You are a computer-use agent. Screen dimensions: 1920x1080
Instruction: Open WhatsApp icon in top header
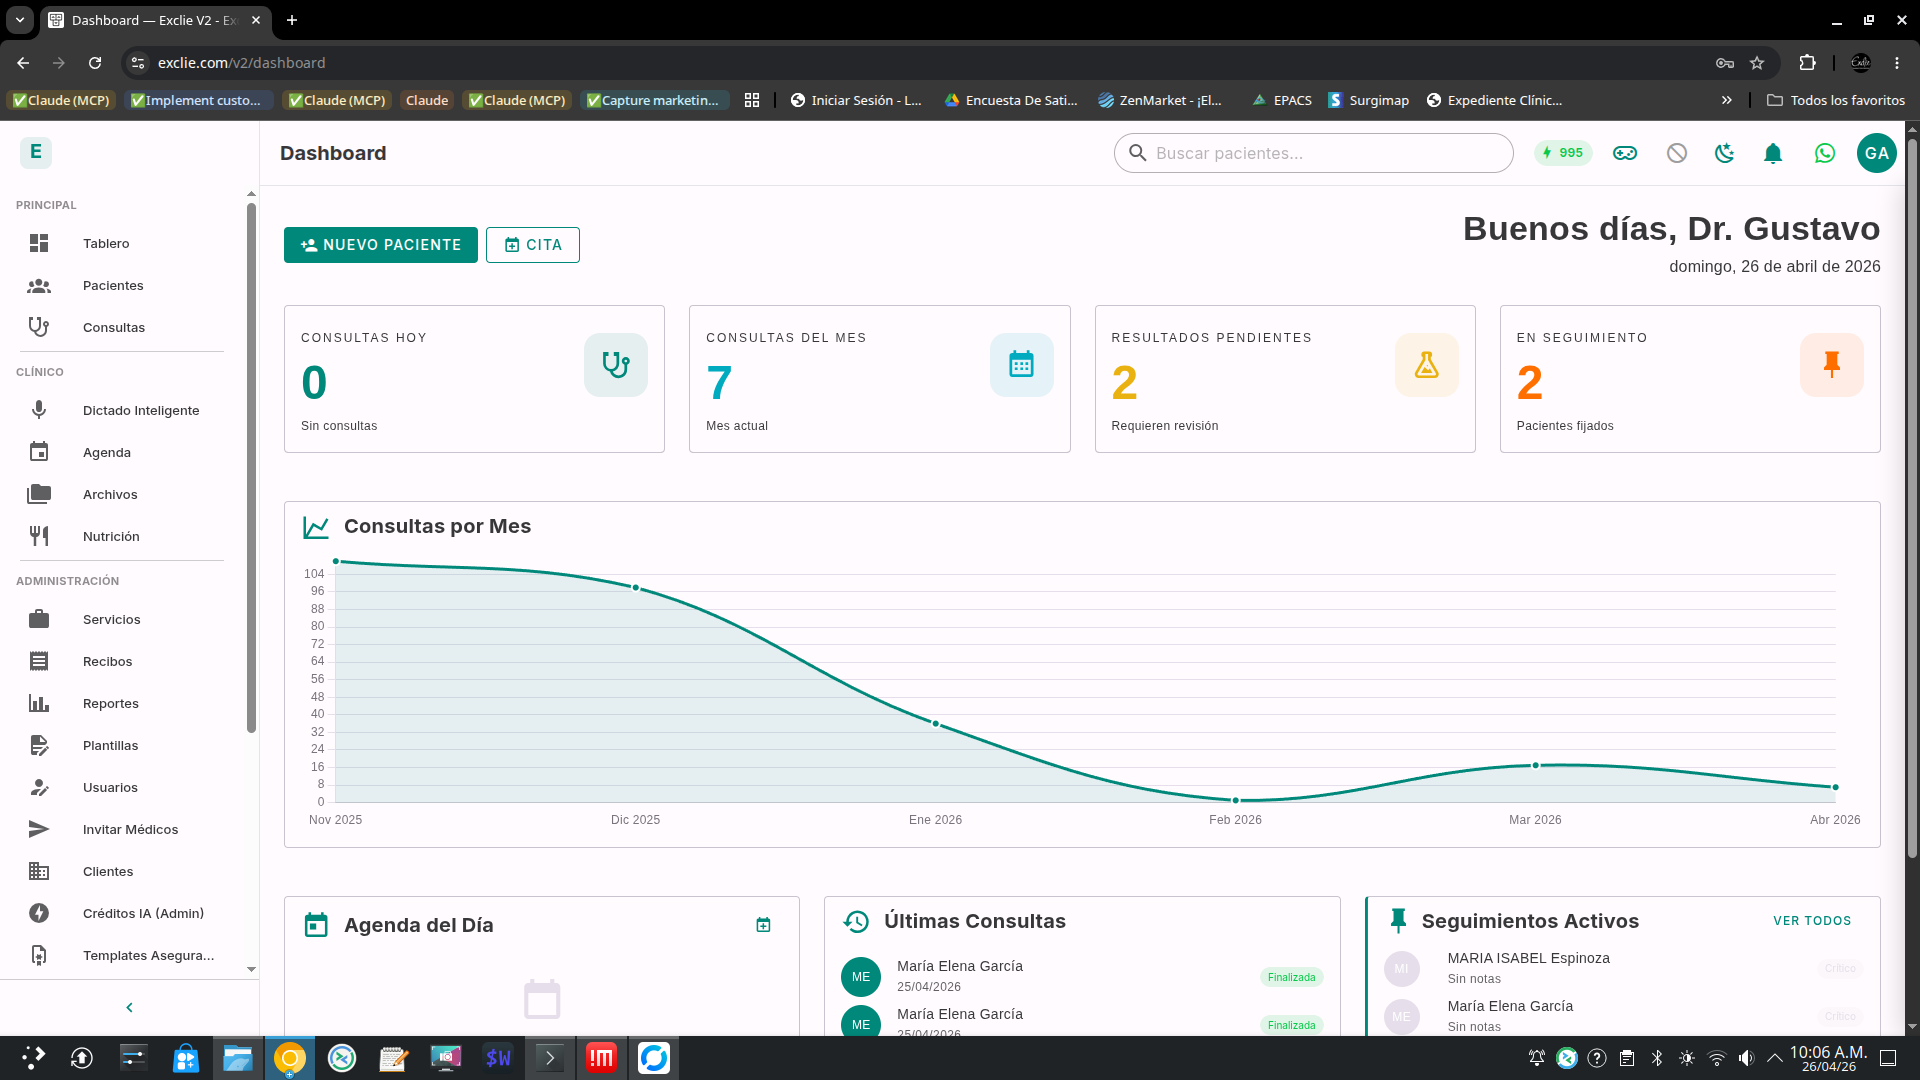click(x=1824, y=153)
